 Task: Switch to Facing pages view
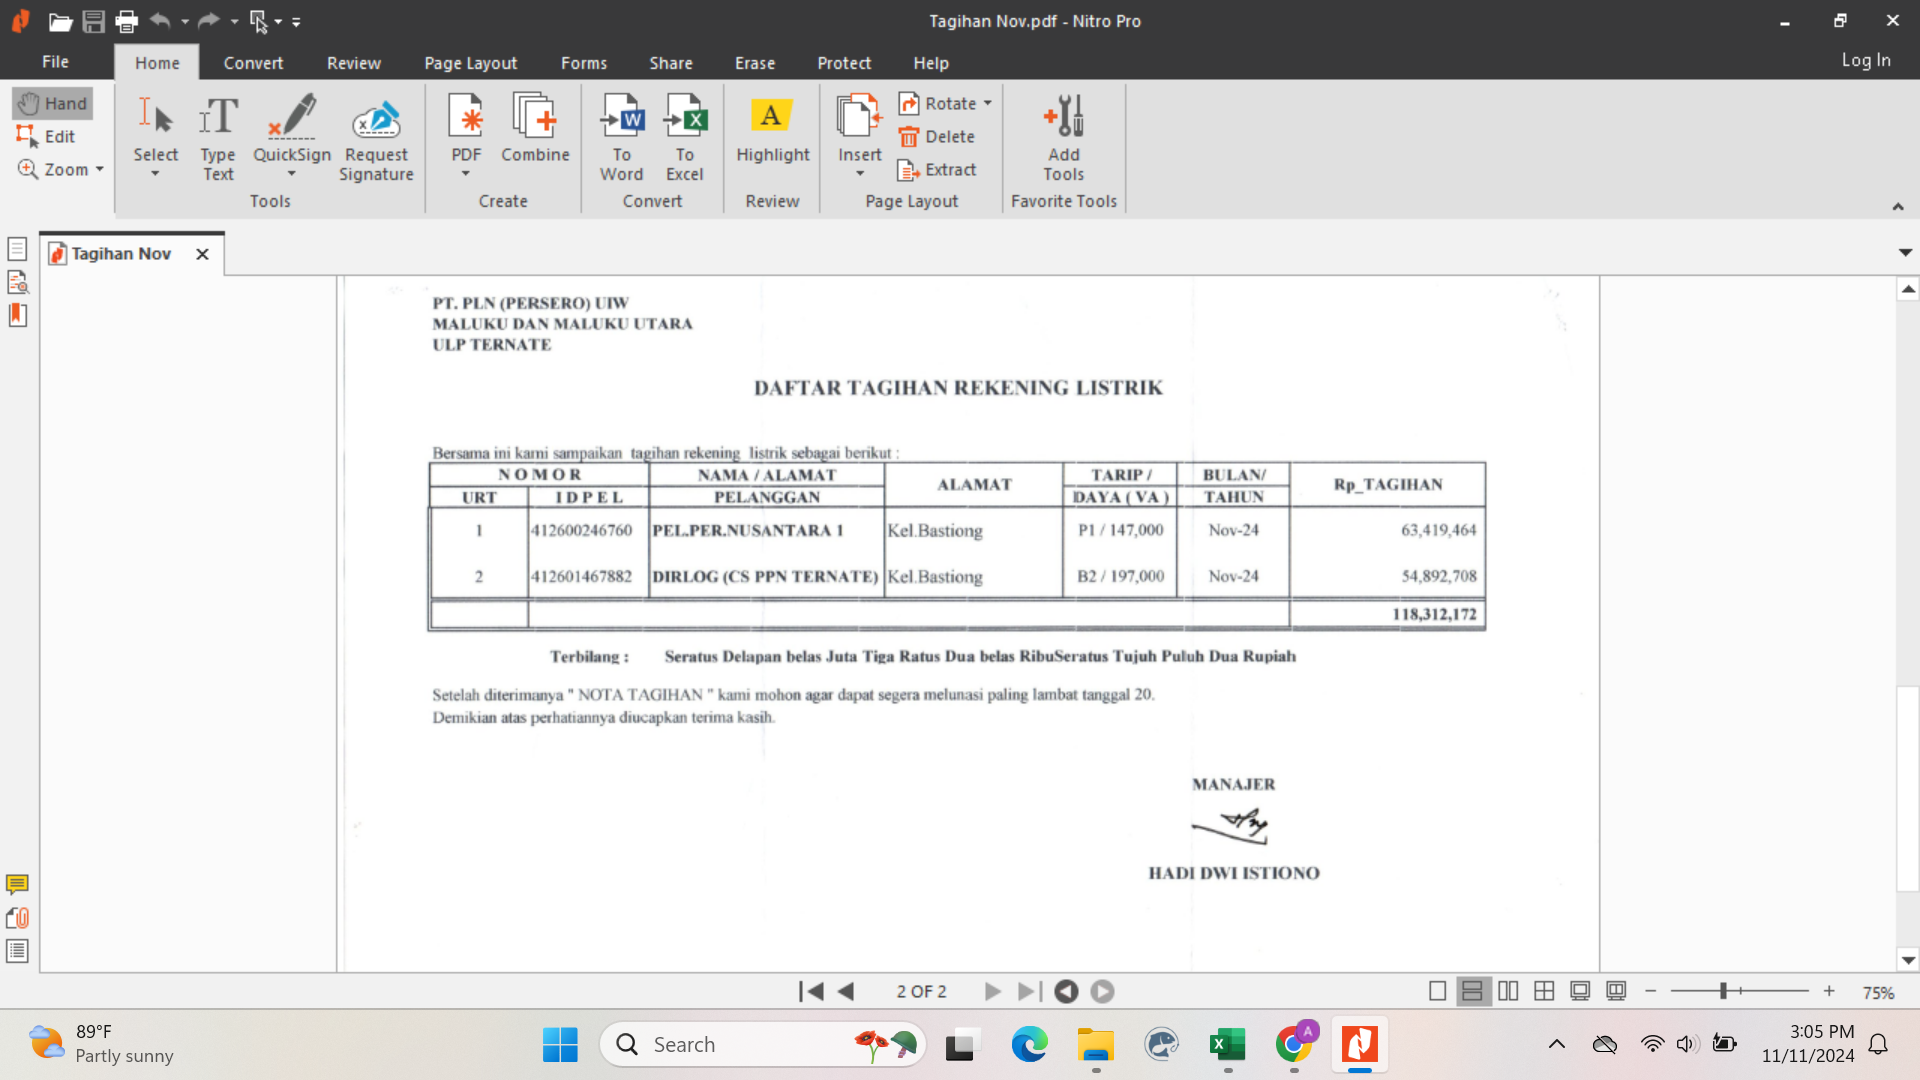coord(1508,991)
